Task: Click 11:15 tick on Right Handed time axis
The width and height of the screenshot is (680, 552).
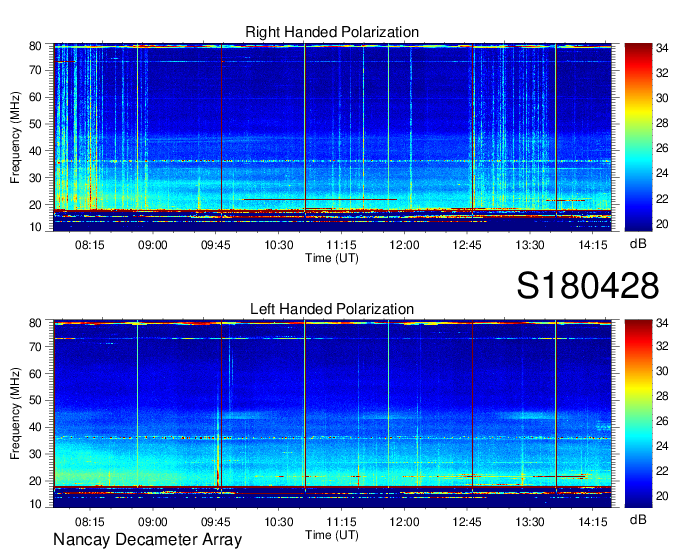Action: (x=342, y=245)
